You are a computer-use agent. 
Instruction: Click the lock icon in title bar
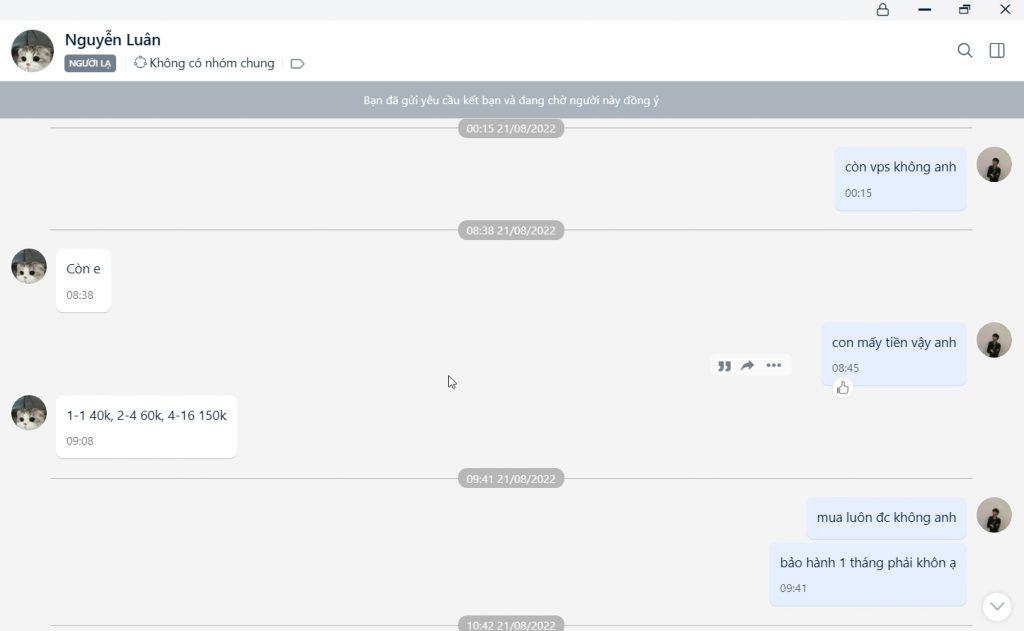pos(883,10)
